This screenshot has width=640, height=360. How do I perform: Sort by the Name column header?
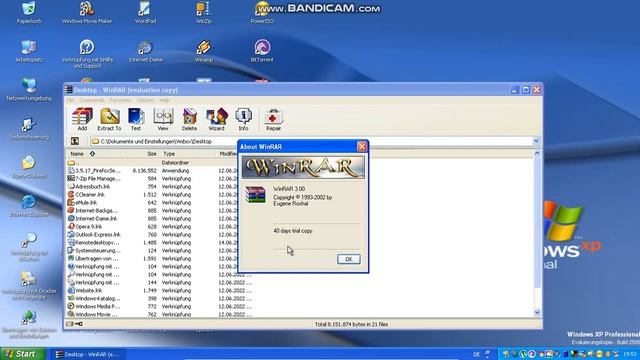tap(93, 153)
